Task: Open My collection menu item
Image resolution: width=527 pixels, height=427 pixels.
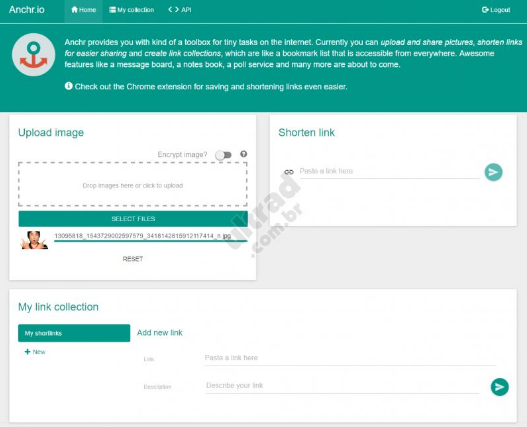Action: [x=131, y=10]
